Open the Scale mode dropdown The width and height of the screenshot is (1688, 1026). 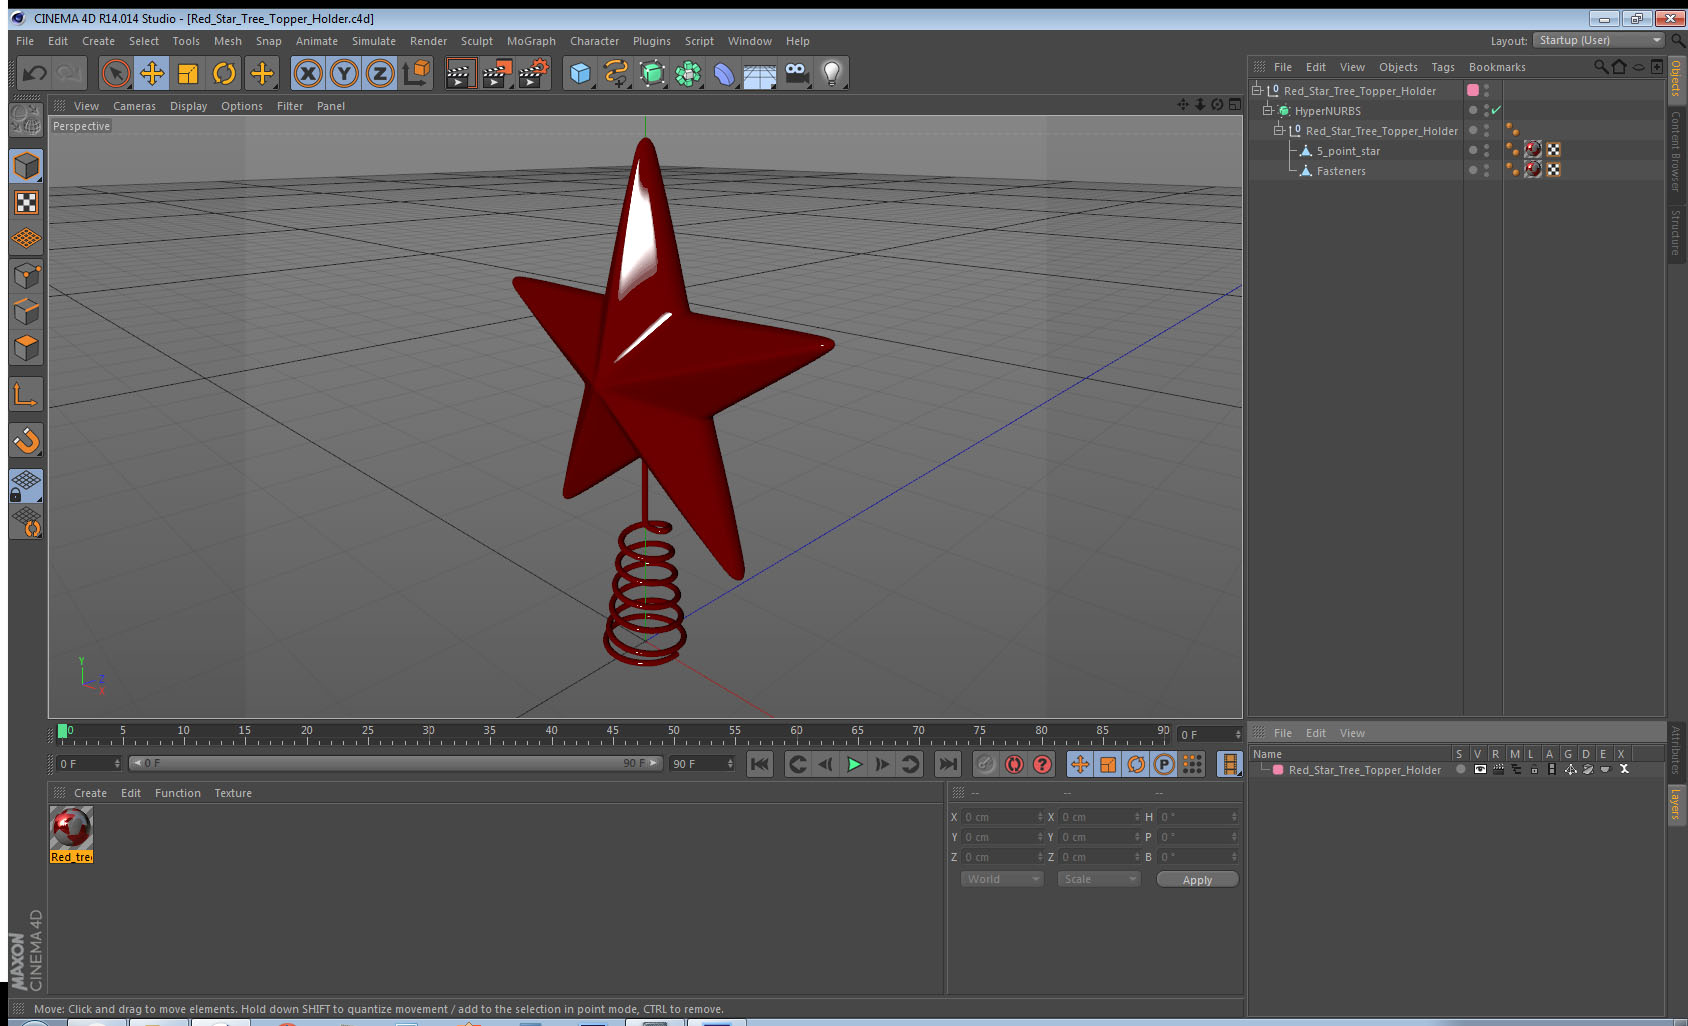coord(1099,879)
